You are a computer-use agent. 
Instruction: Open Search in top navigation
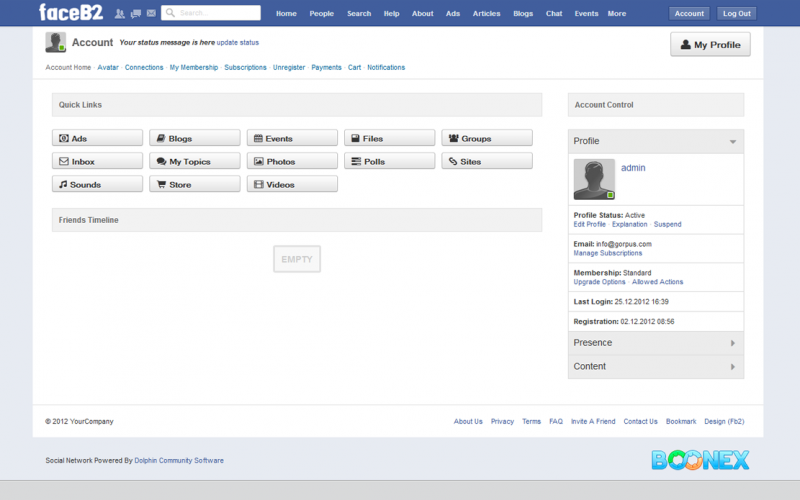point(359,14)
